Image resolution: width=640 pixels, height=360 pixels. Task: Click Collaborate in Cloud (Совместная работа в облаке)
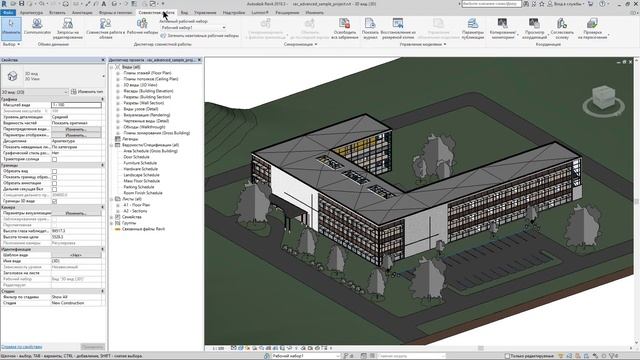tap(105, 29)
